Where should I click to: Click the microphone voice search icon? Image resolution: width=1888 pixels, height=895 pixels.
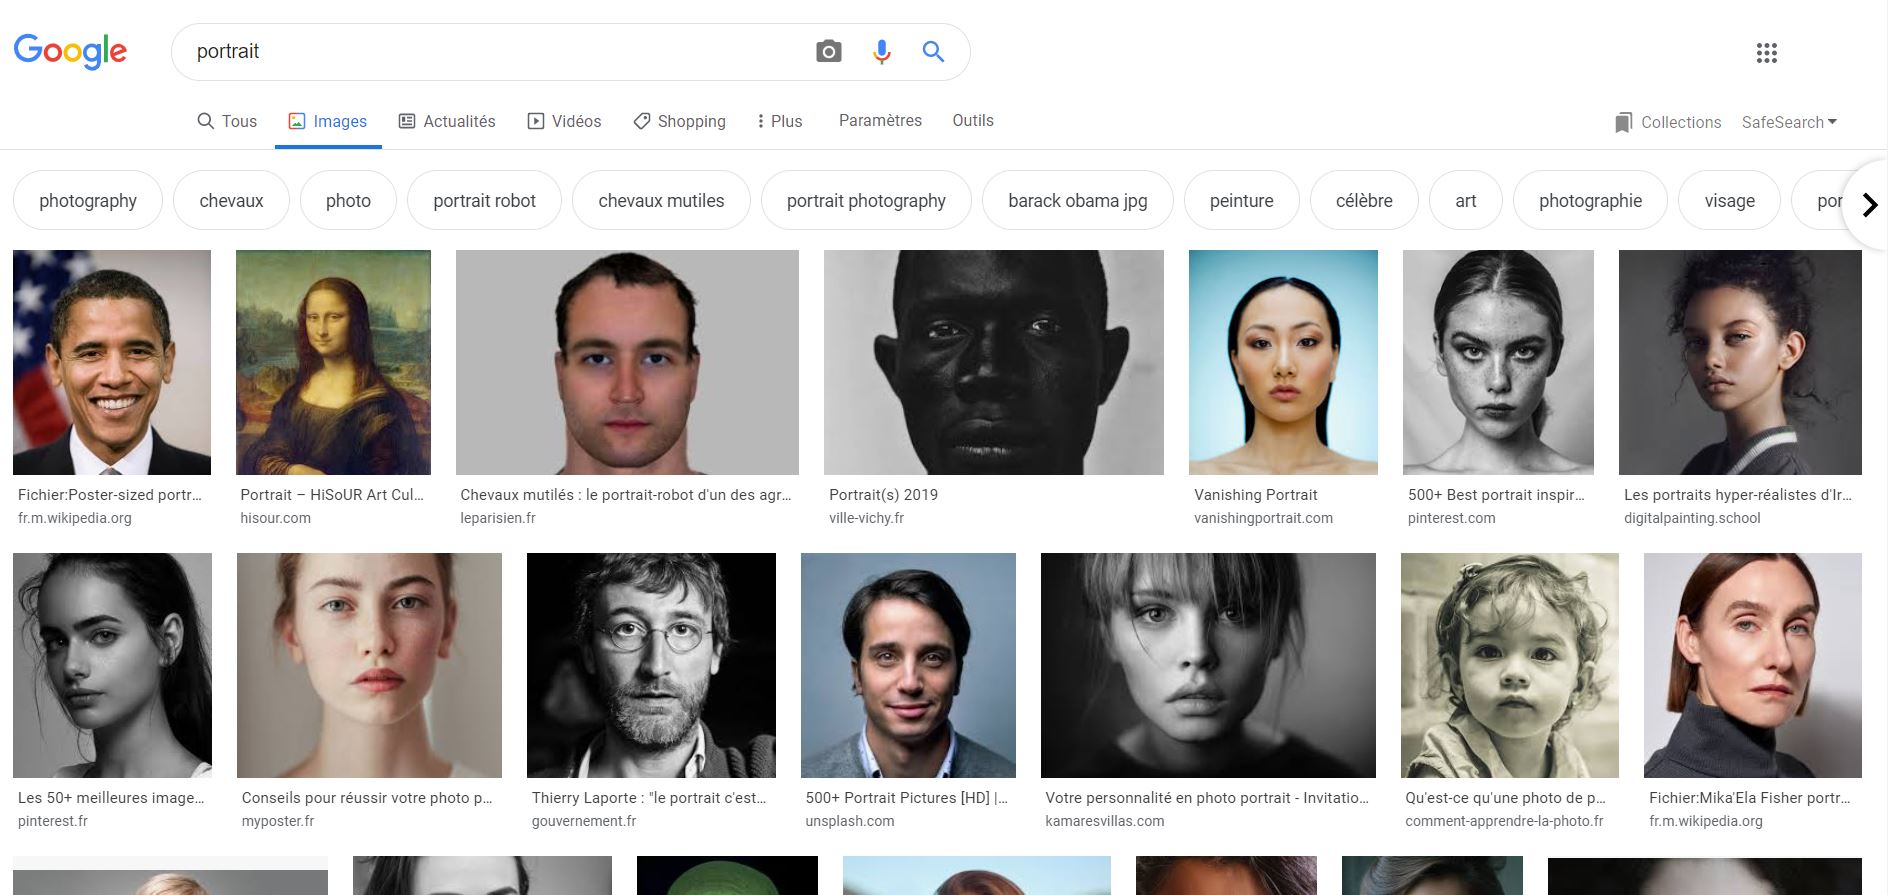tap(881, 52)
